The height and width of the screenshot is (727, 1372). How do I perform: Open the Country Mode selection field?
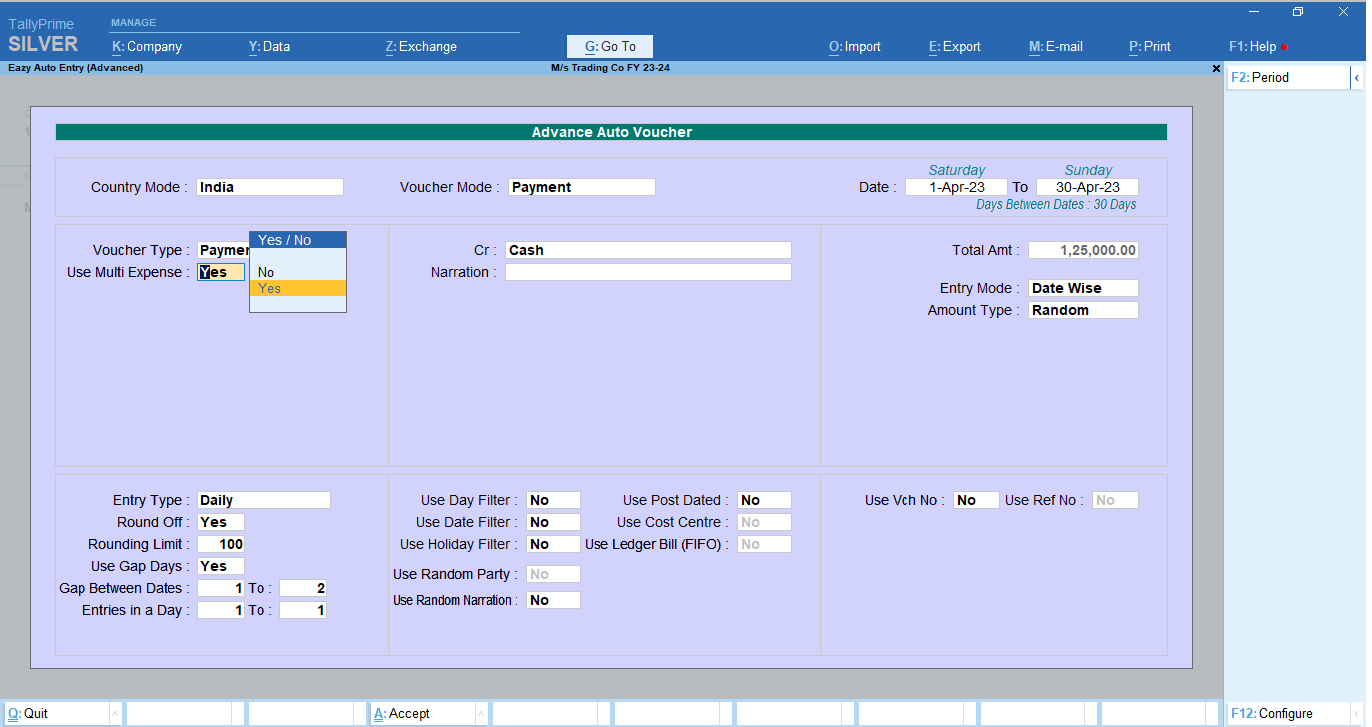coord(270,187)
